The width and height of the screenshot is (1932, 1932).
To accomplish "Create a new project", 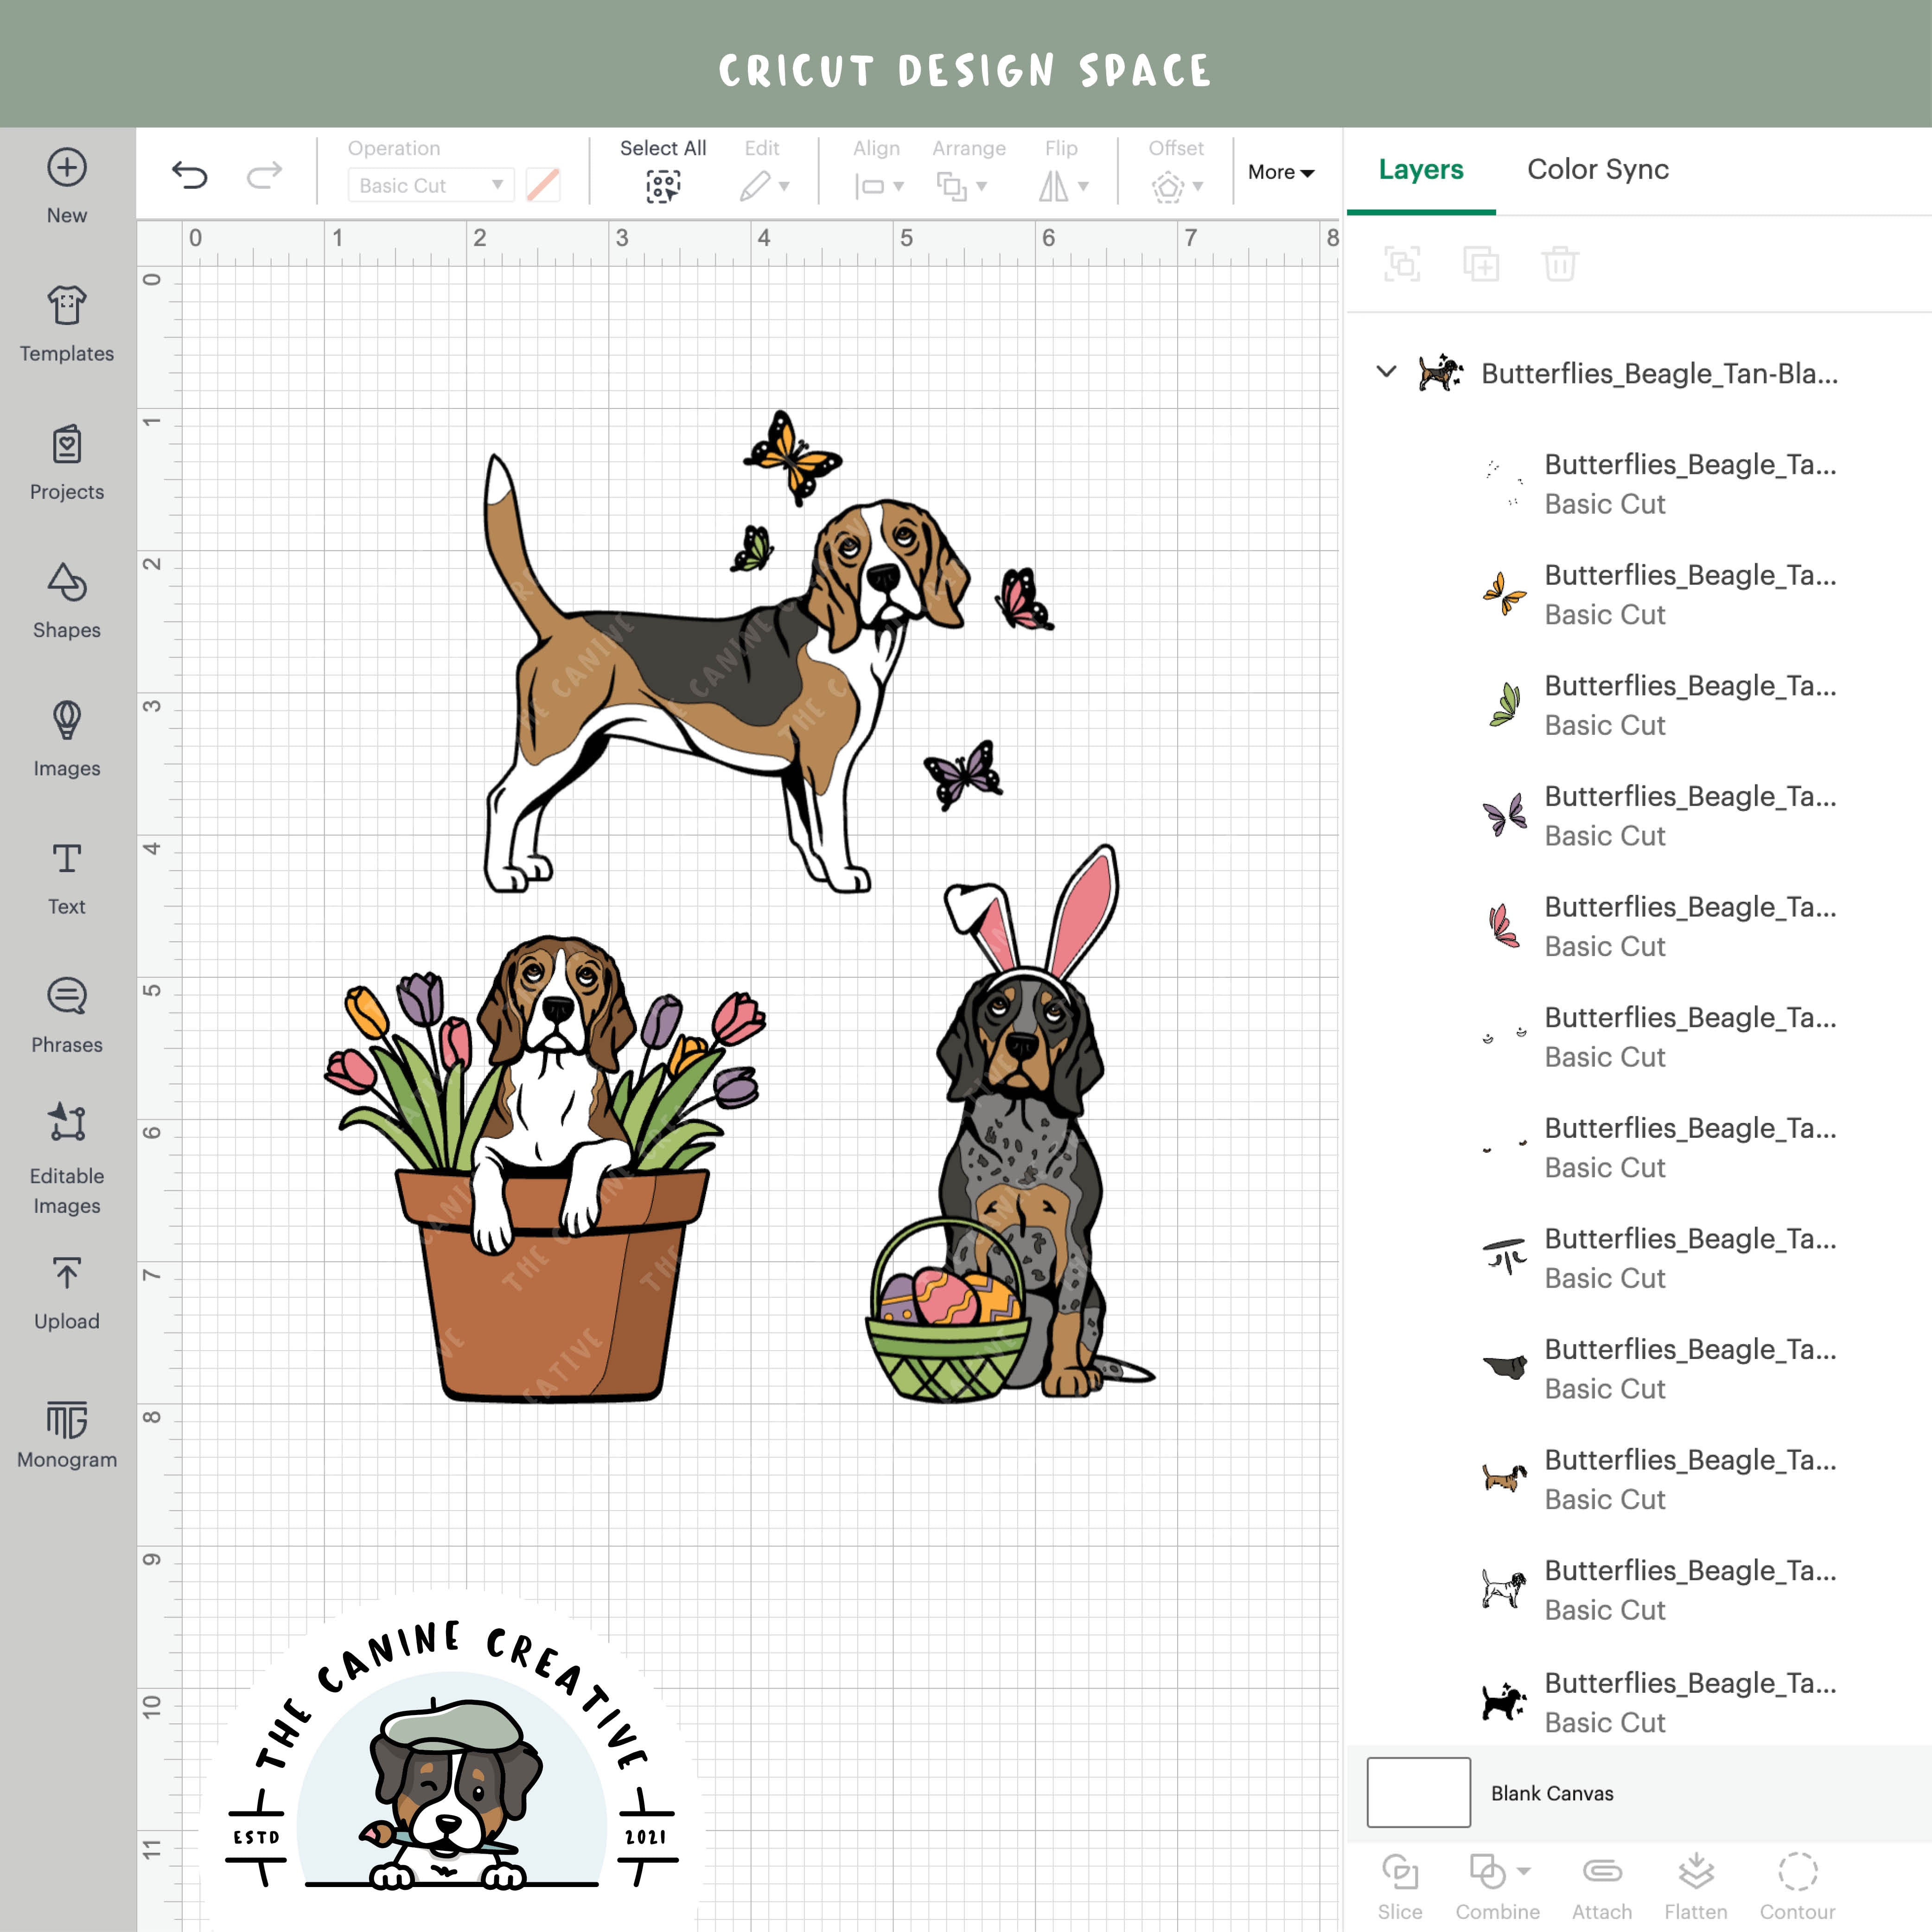I will (x=66, y=180).
